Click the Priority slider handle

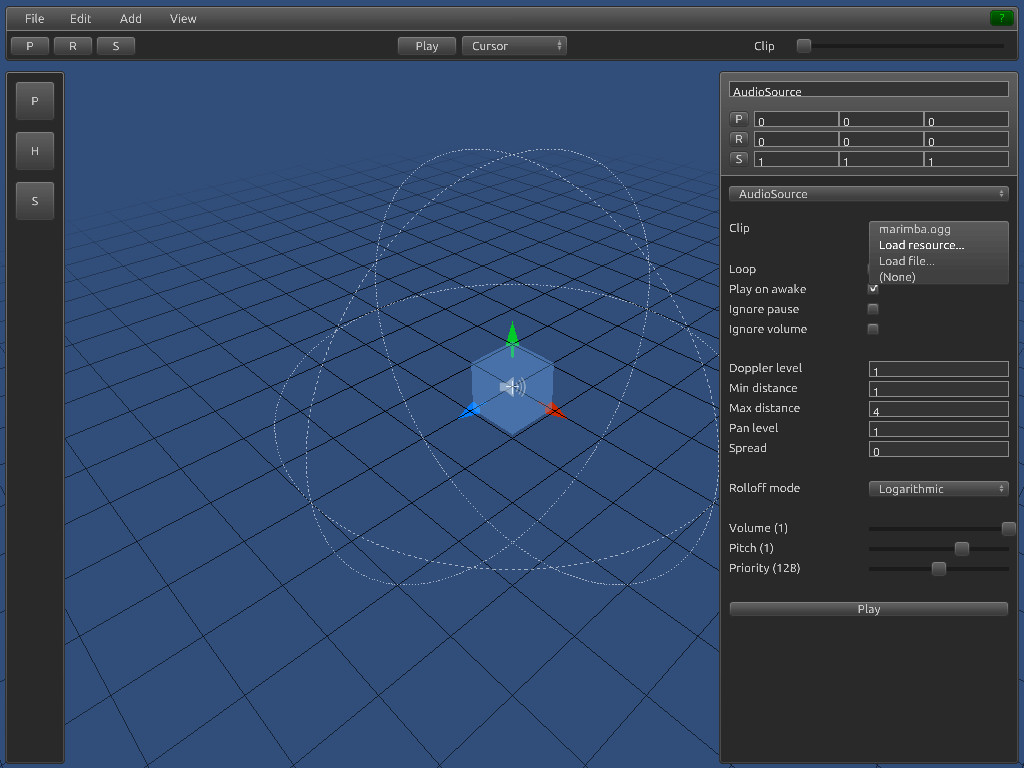point(938,568)
